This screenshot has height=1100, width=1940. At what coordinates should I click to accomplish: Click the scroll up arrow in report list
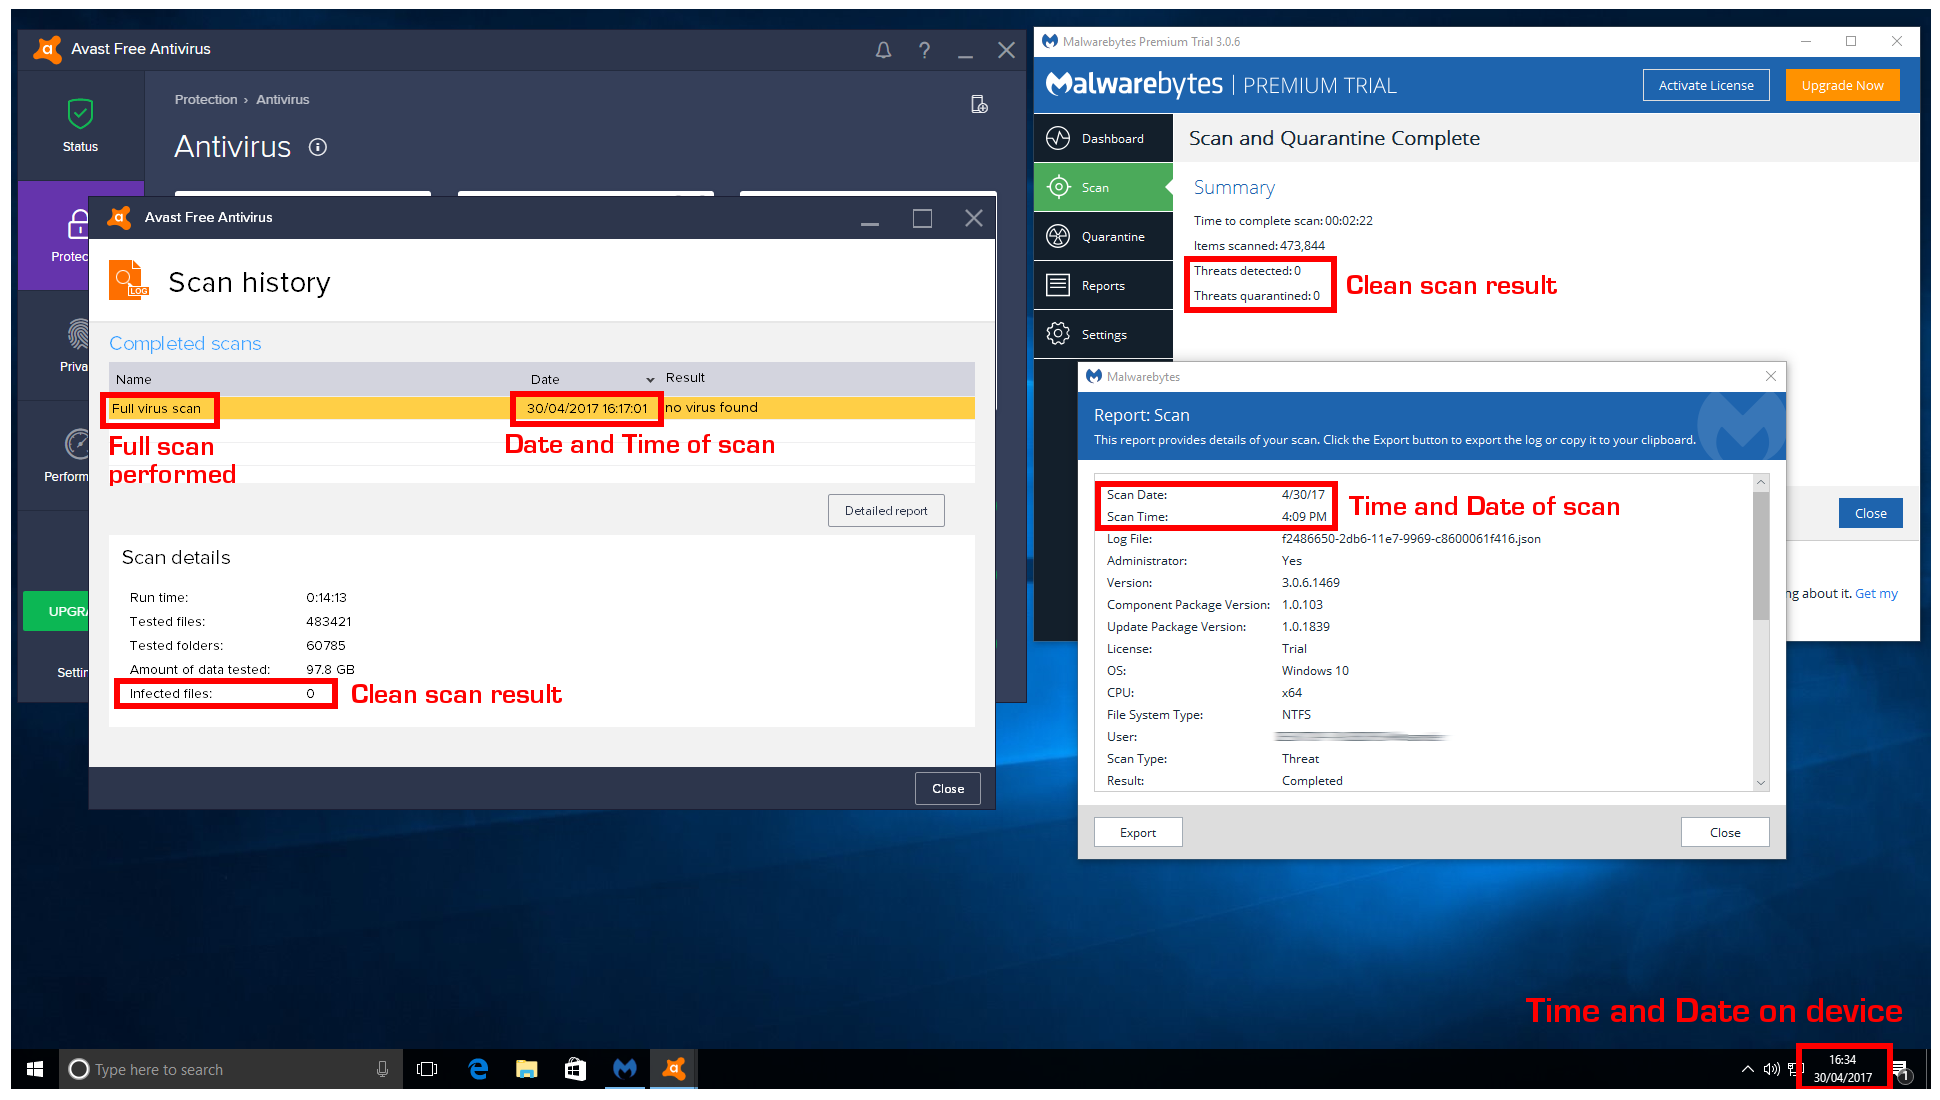[1761, 483]
